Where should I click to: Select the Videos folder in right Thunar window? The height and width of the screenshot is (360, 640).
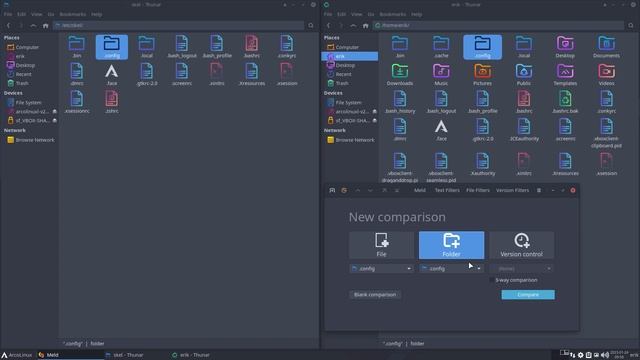607,75
